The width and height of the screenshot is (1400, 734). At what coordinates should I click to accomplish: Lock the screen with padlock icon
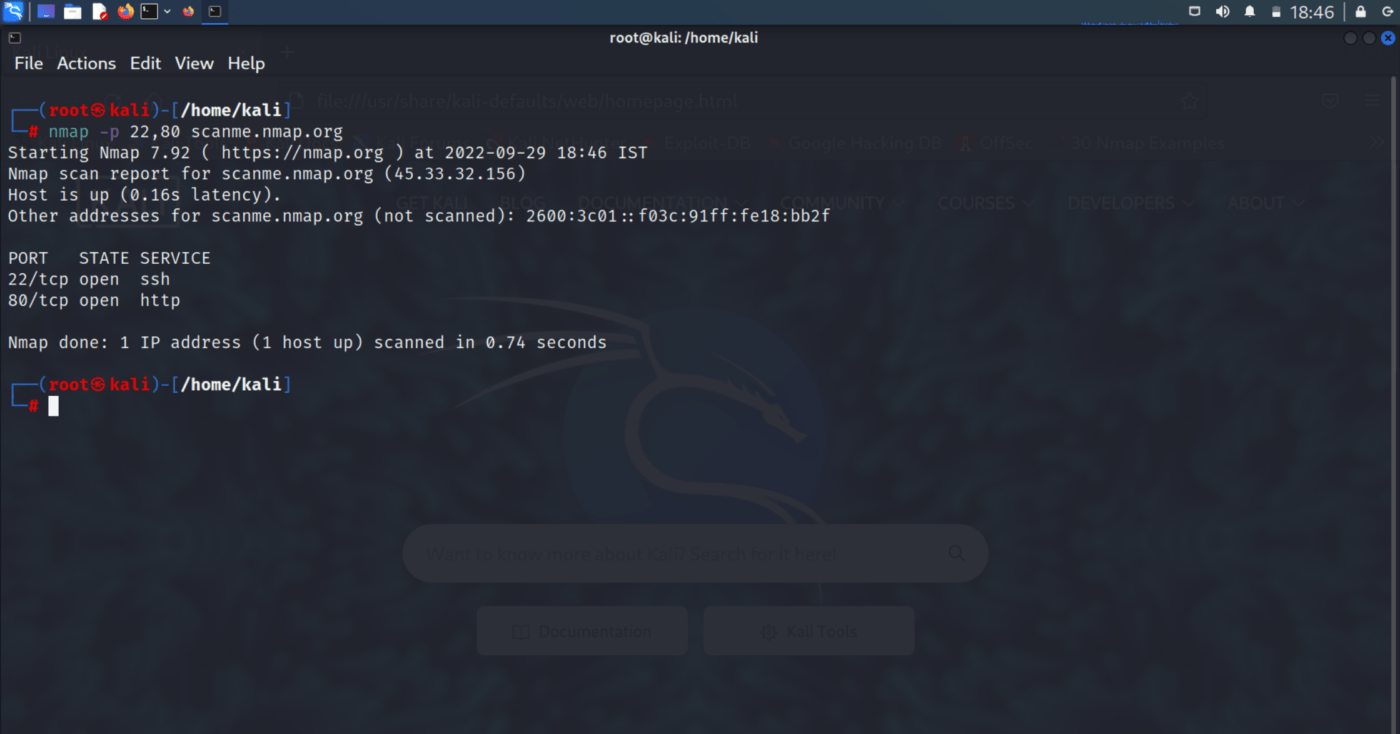pyautogui.click(x=1360, y=12)
